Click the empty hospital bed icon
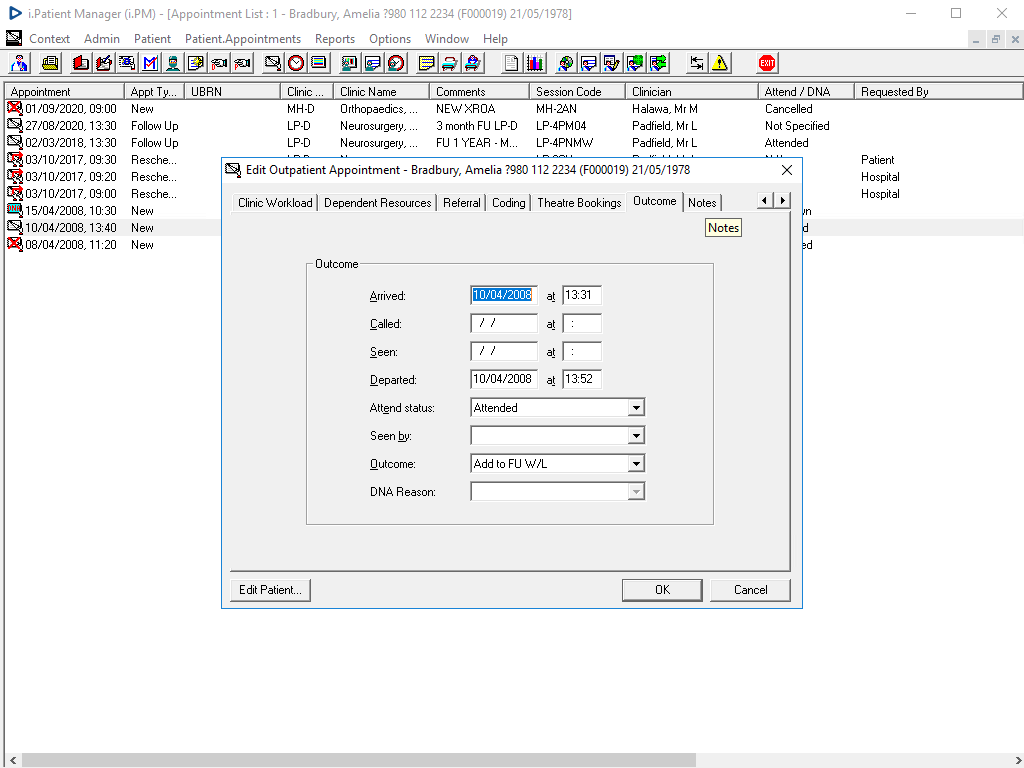 449,63
